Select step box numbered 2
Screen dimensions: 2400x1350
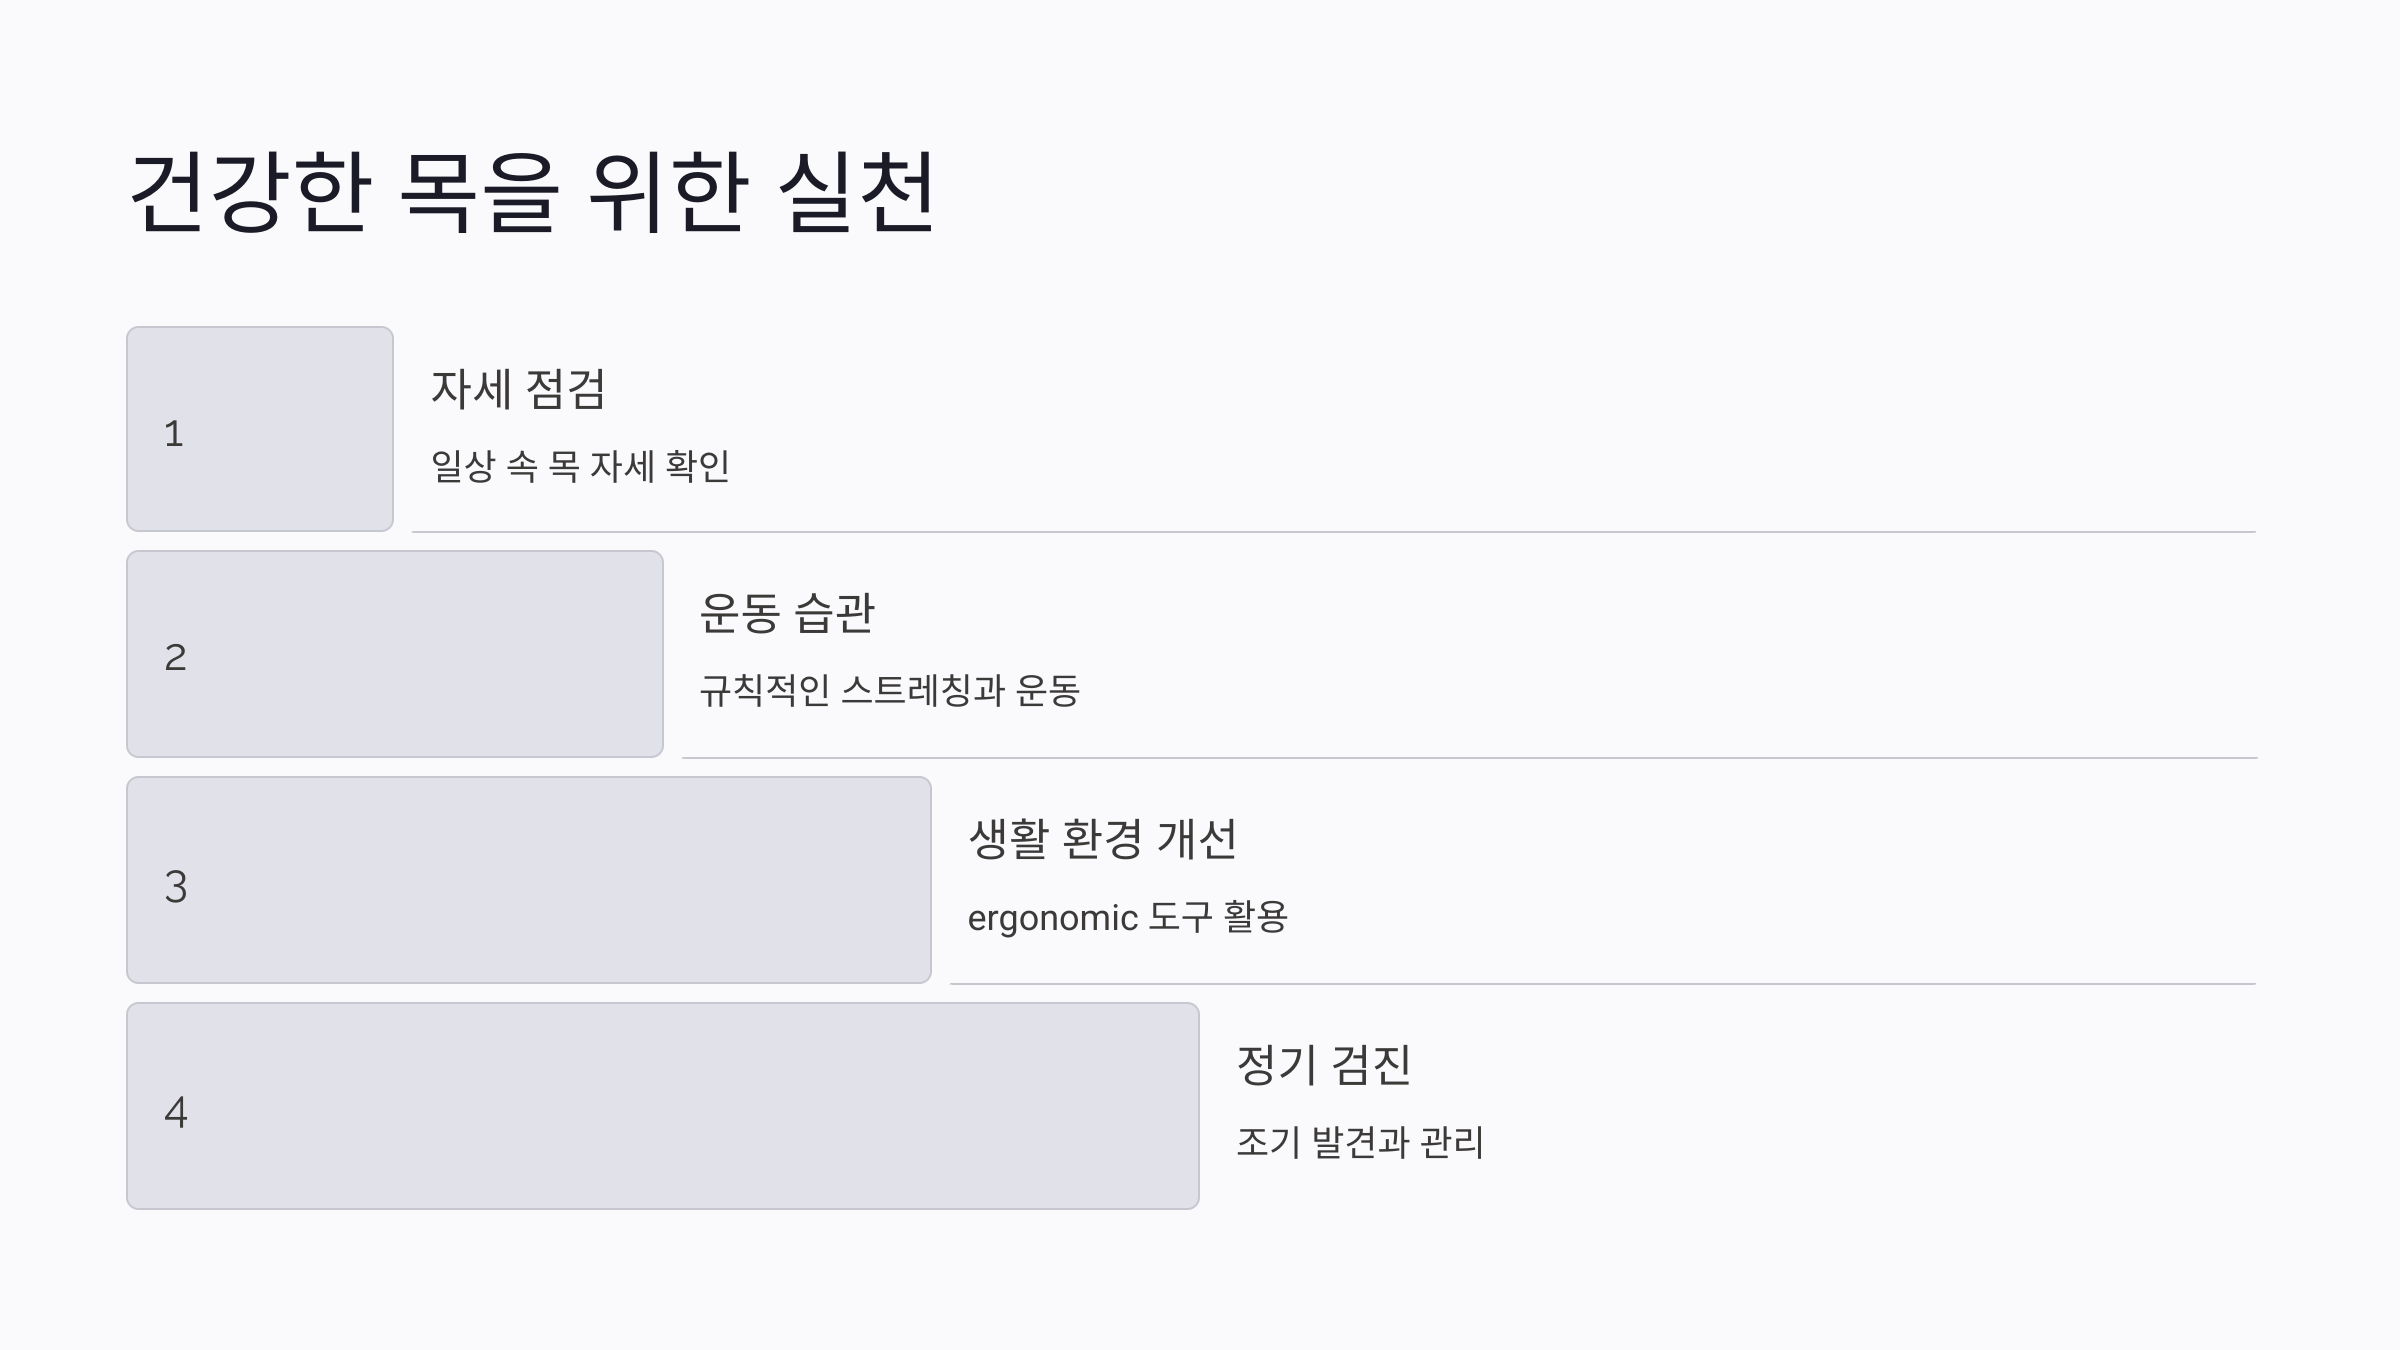(x=395, y=654)
